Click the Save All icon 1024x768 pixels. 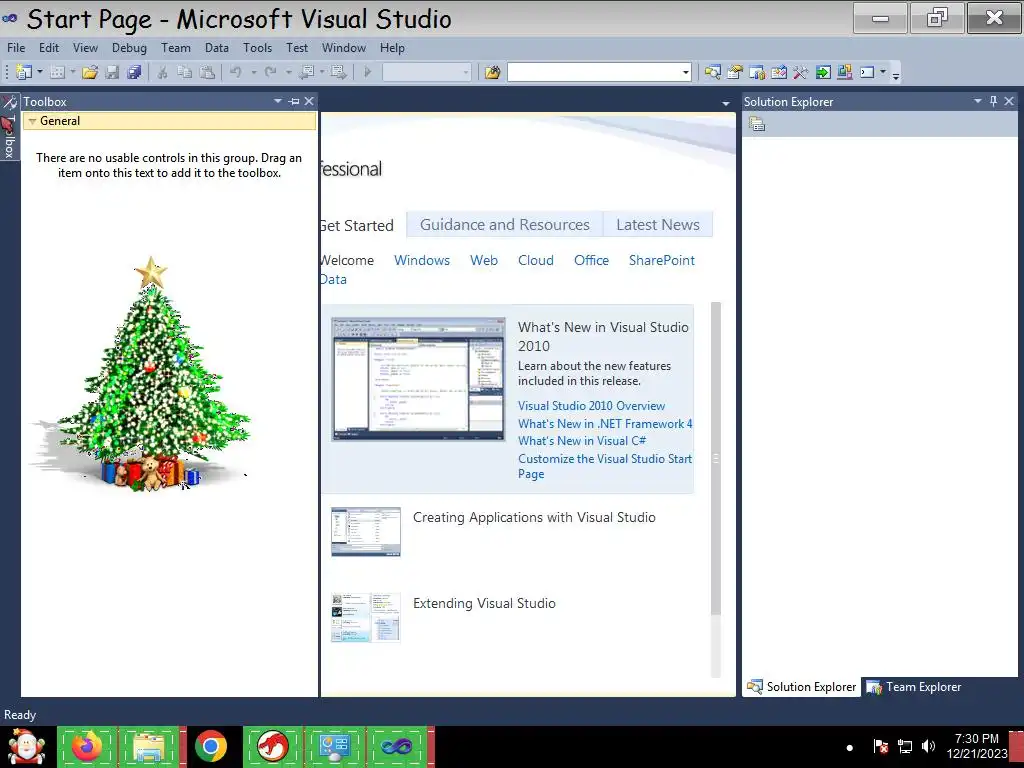[135, 72]
